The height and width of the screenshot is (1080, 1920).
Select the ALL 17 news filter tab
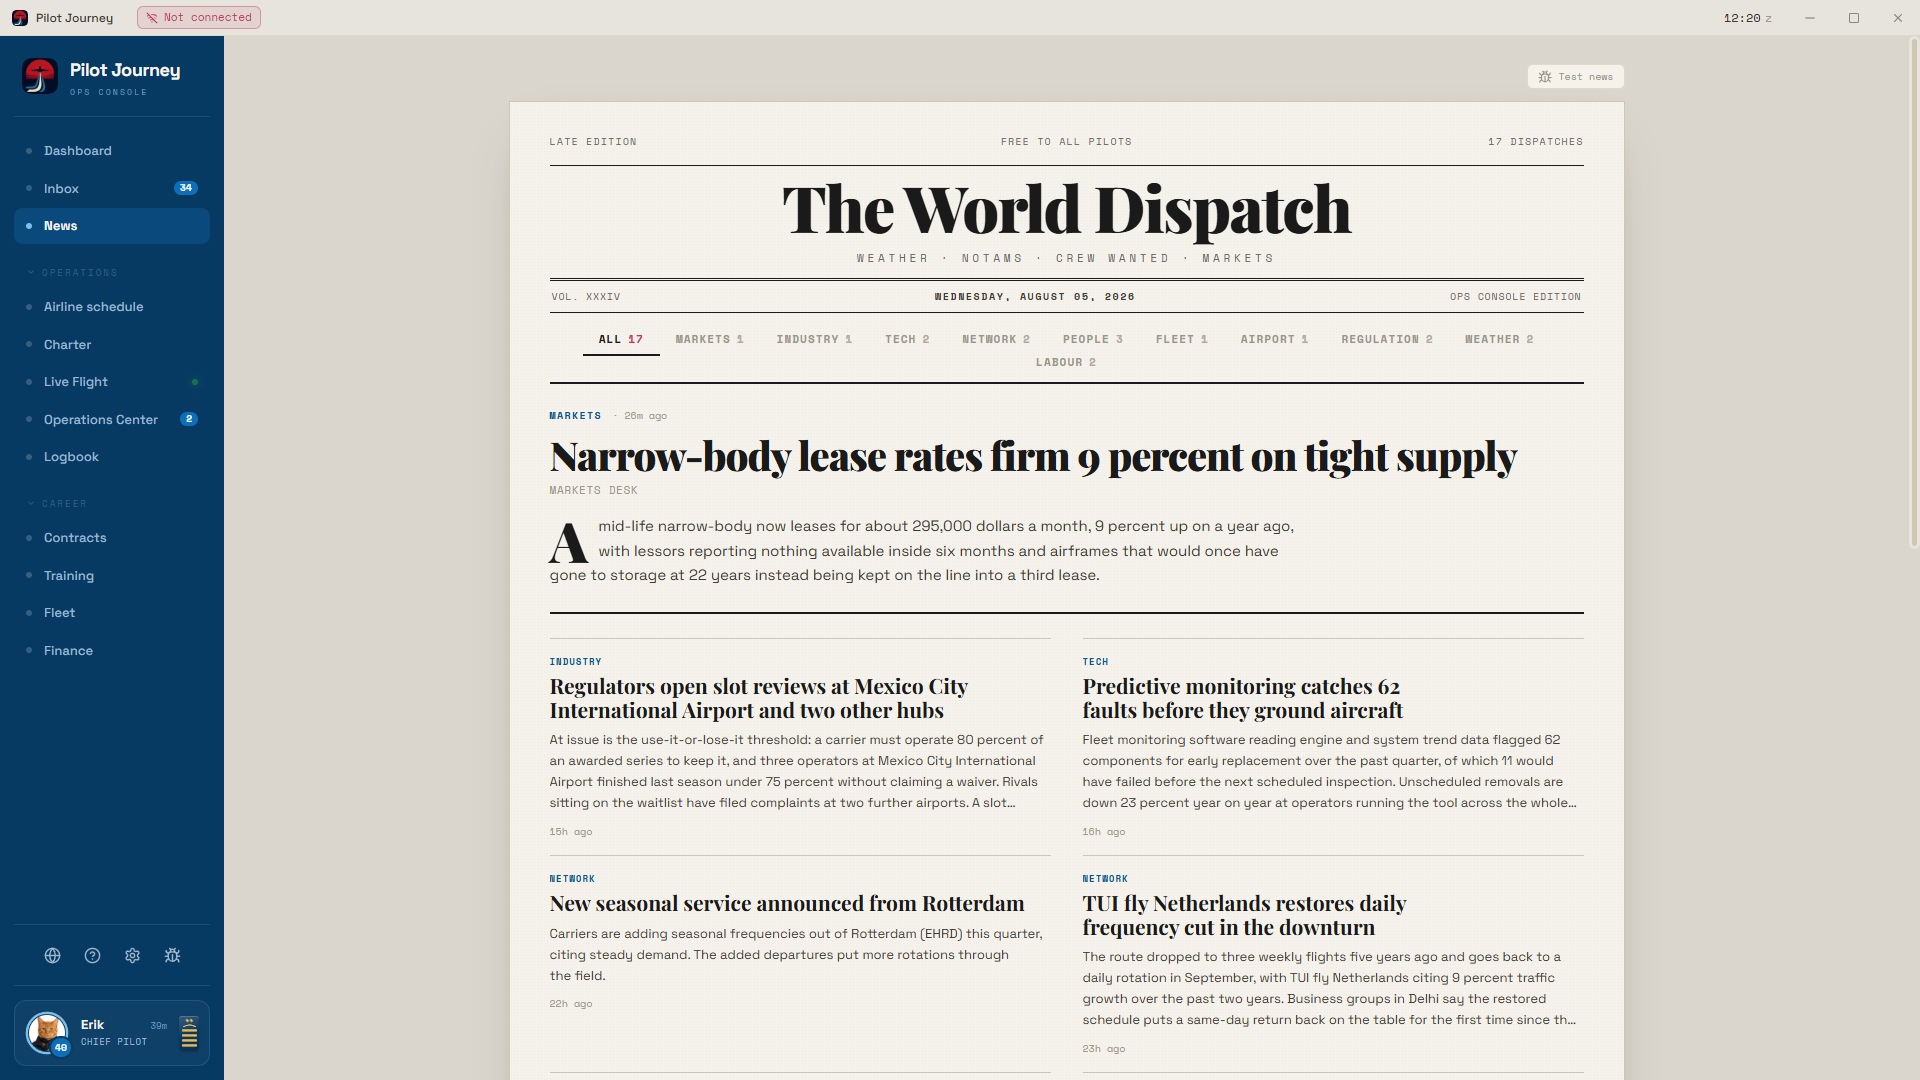click(621, 340)
